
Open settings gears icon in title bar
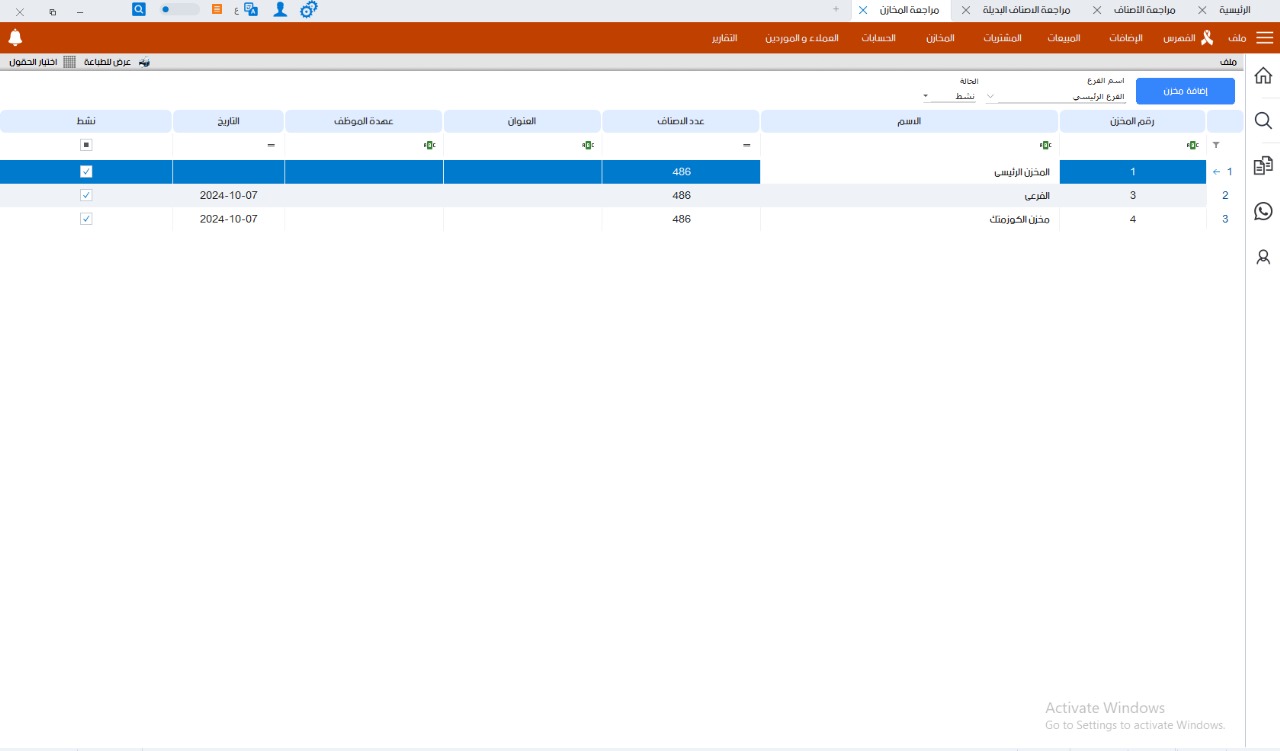point(308,9)
